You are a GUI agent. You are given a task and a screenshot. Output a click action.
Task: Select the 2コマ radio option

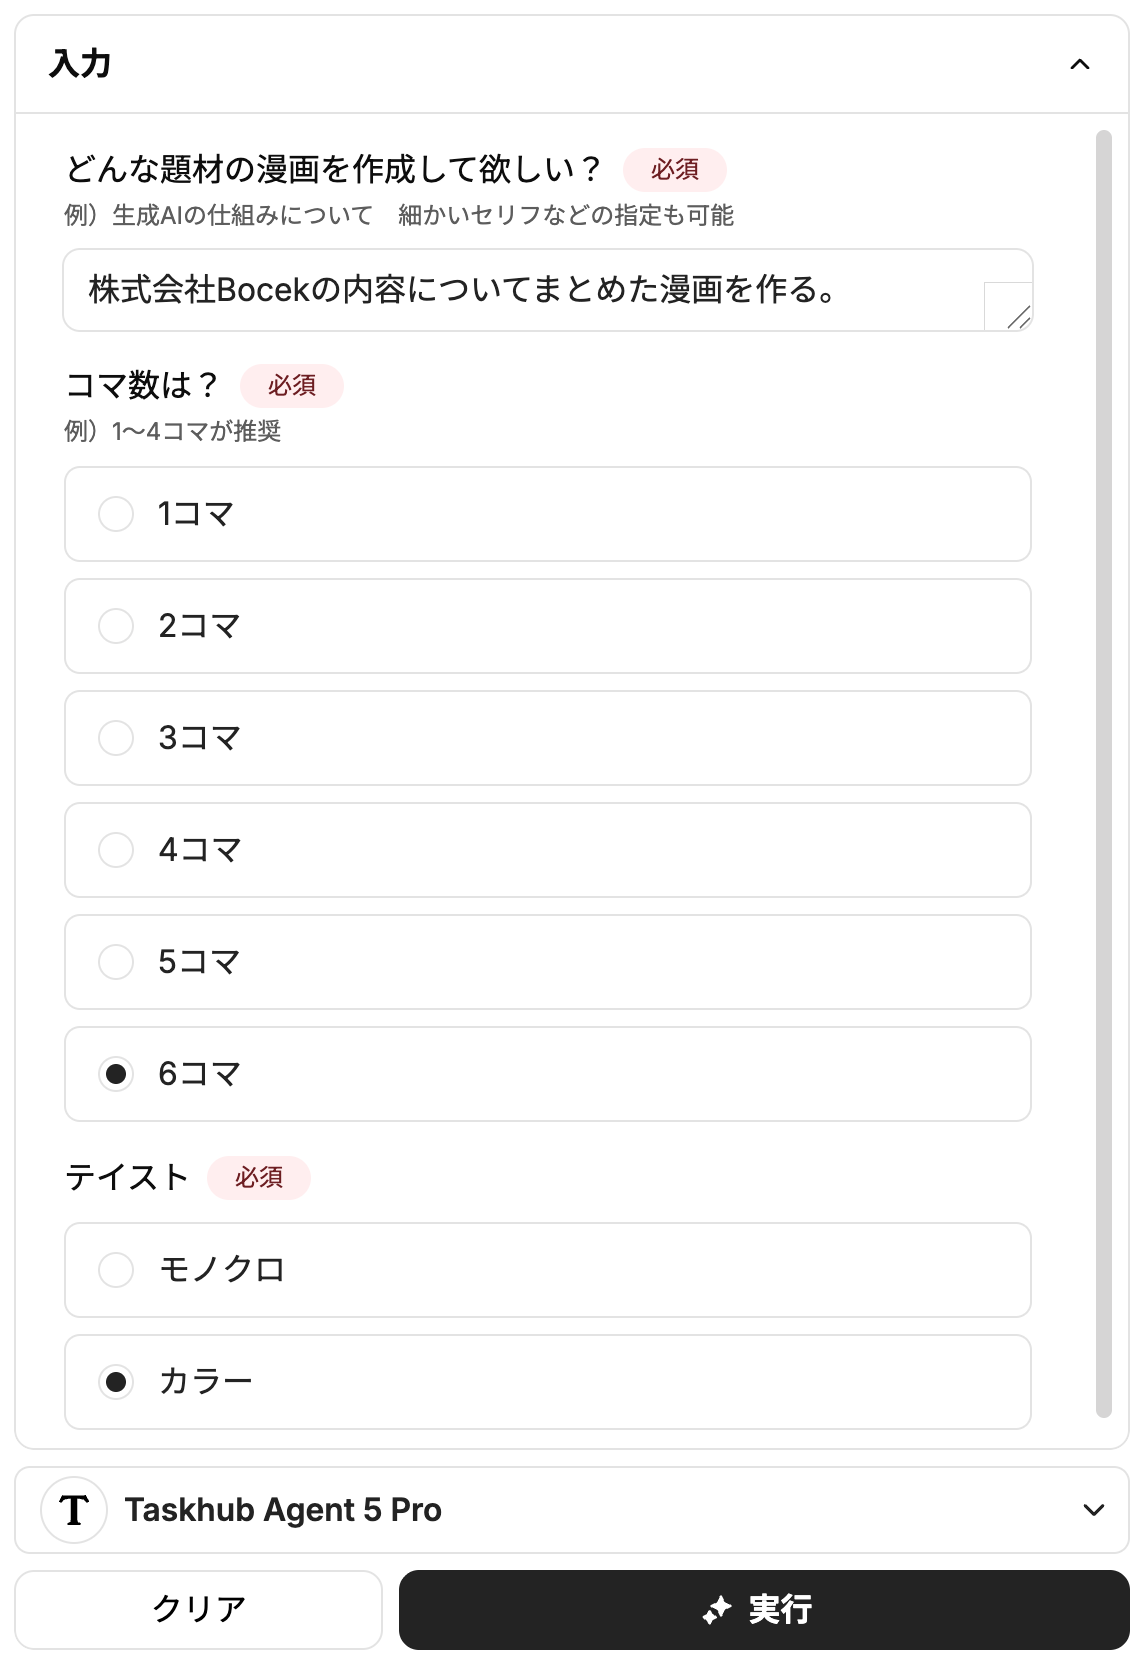(x=116, y=626)
